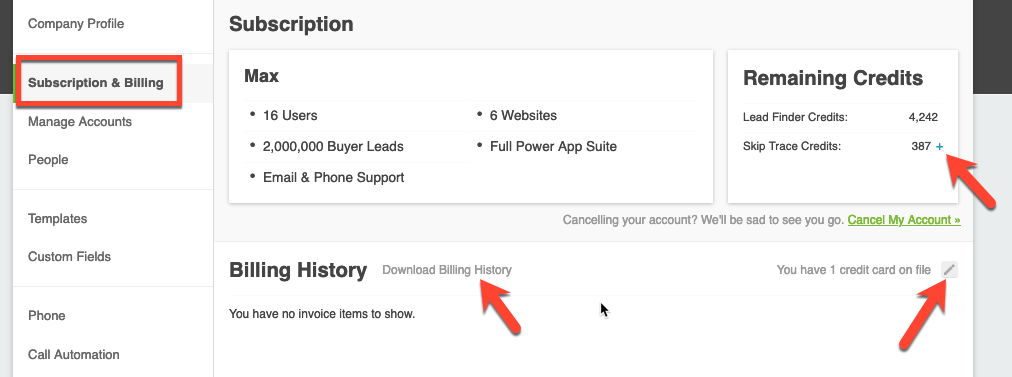The image size is (1012, 377).
Task: Click the 'Full Power App Suite' feature item
Action: 554,147
